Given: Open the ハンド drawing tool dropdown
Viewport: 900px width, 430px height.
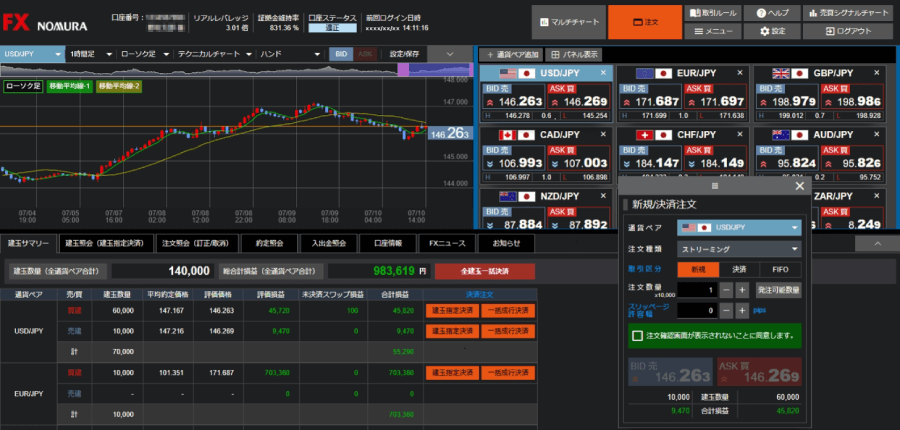Looking at the screenshot, I should coord(291,55).
